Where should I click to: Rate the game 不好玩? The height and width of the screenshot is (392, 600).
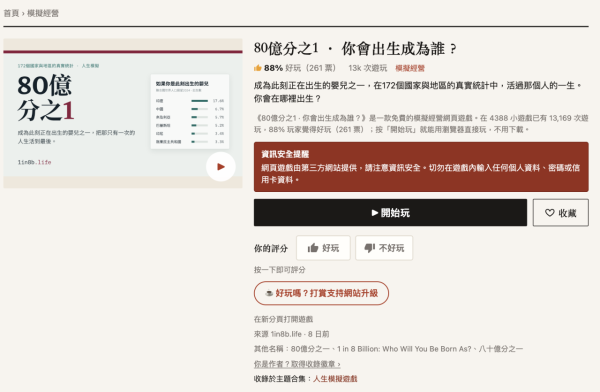coord(384,248)
